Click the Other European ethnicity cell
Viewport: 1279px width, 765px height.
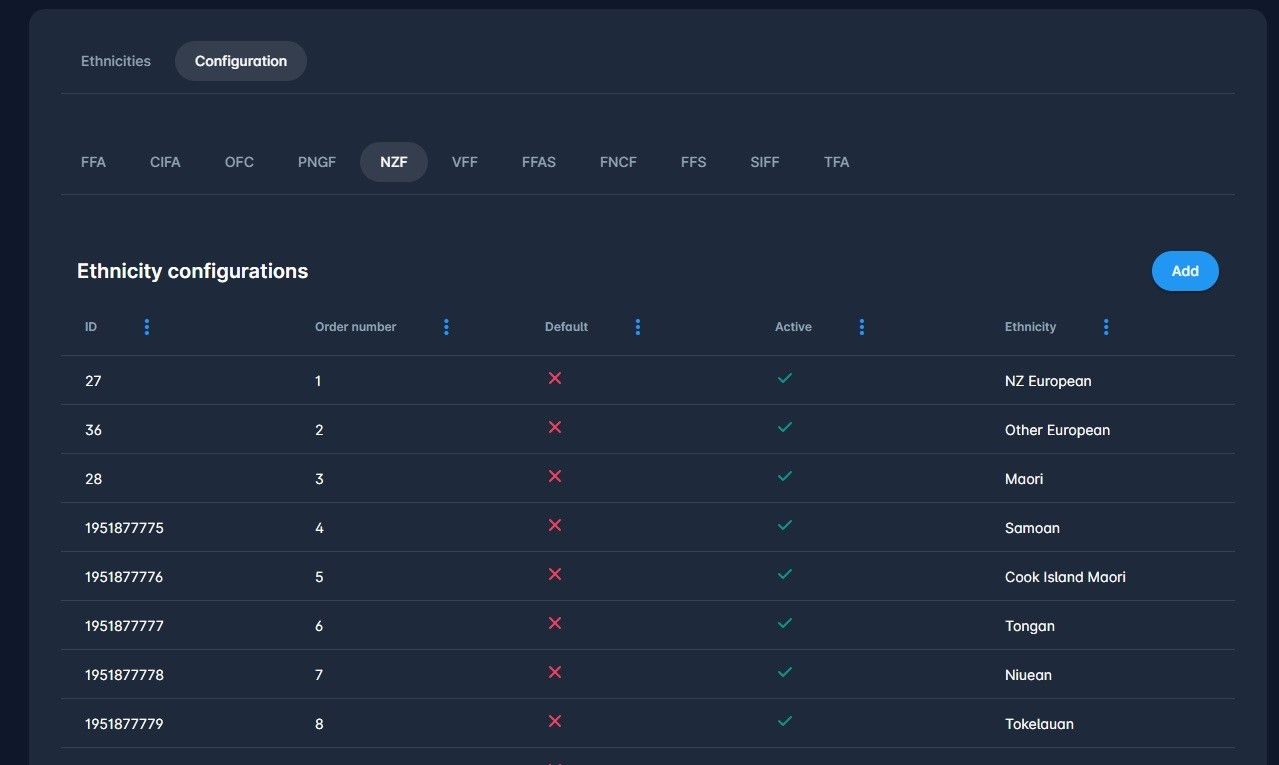pos(1057,430)
